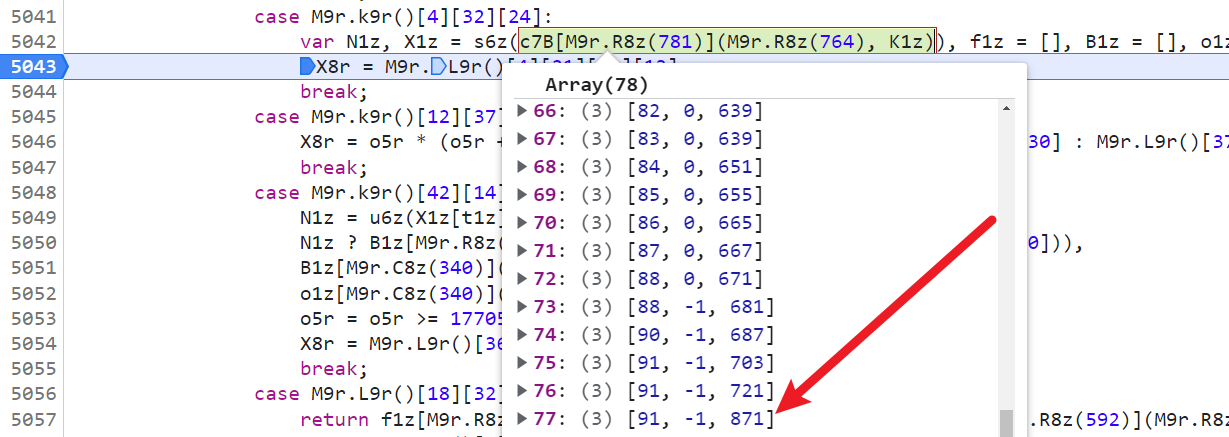Screen dimensions: 1229x437
Task: Unfold array item 75 [91, -1, 703]
Action: coord(523,362)
